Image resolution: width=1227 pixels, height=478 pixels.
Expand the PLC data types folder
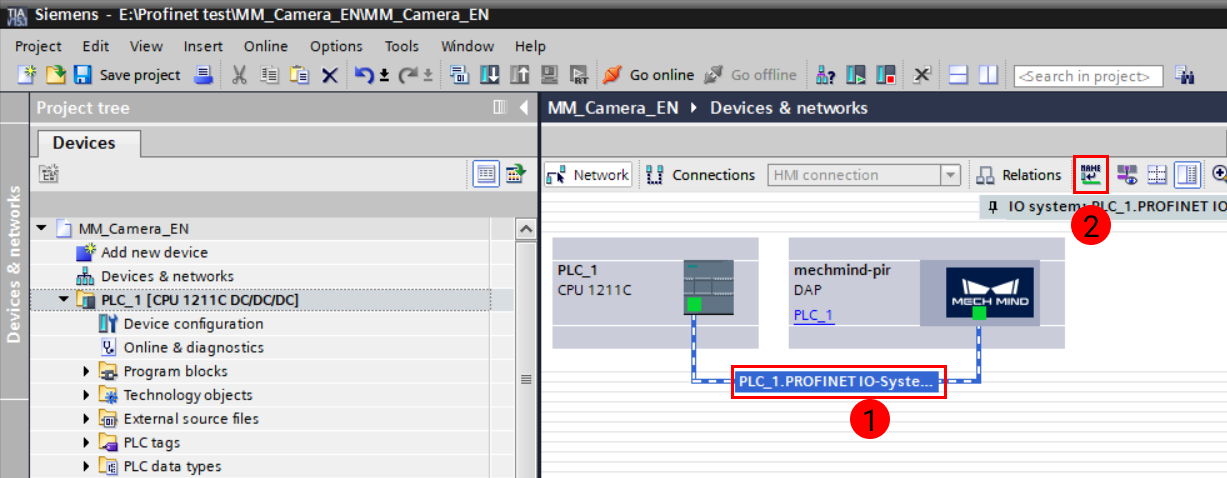point(87,467)
